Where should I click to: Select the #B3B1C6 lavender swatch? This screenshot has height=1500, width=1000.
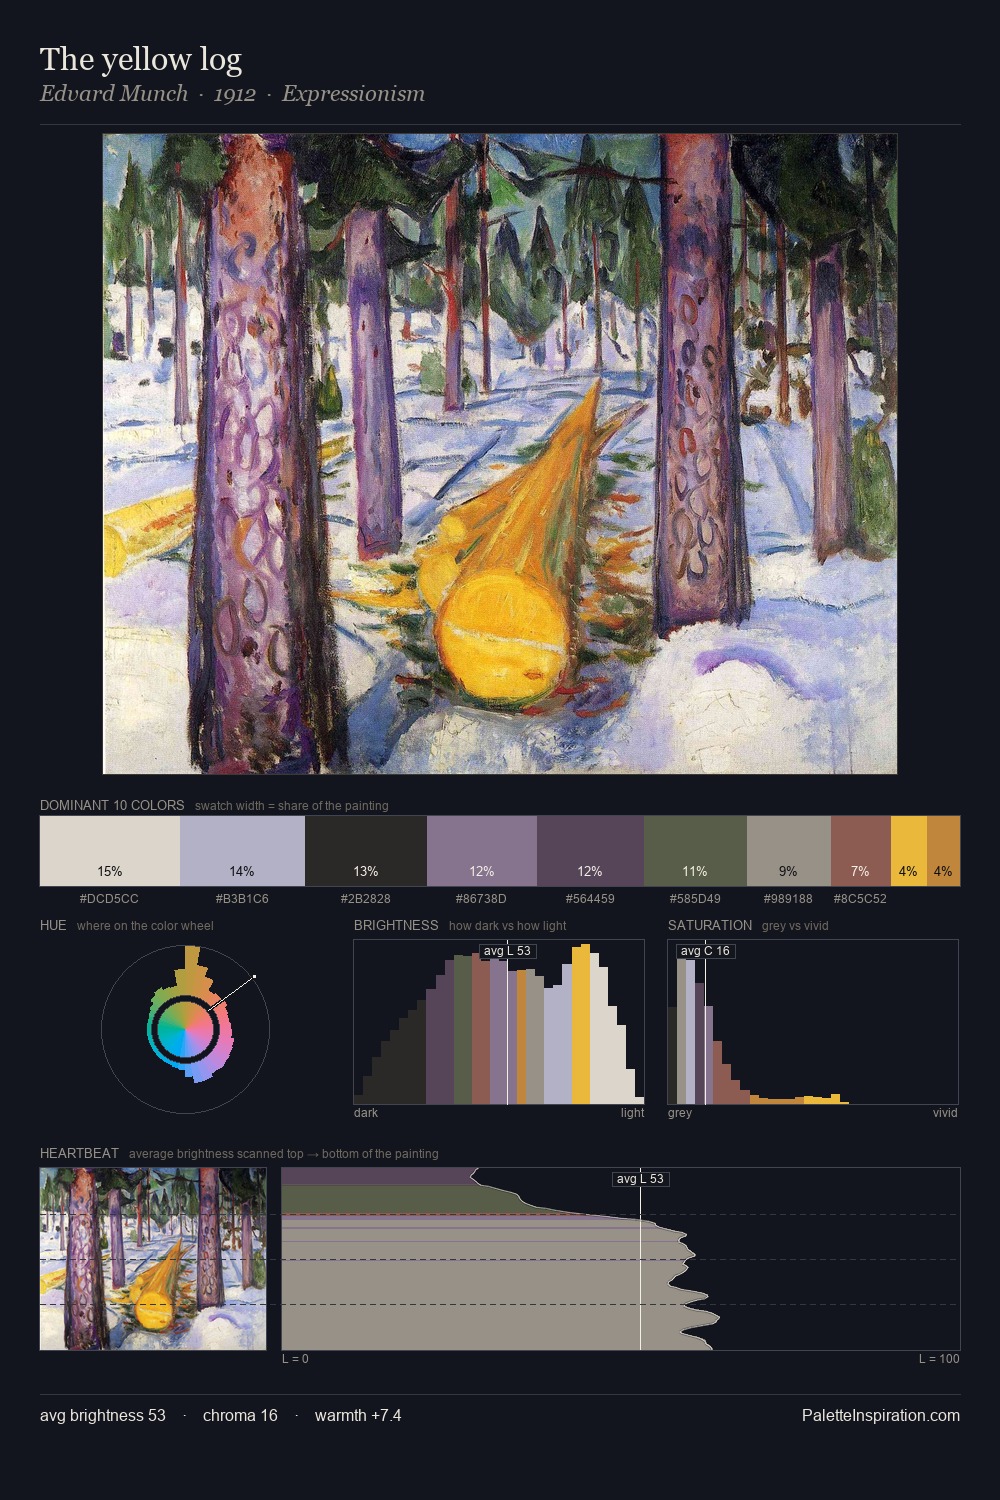pos(242,851)
